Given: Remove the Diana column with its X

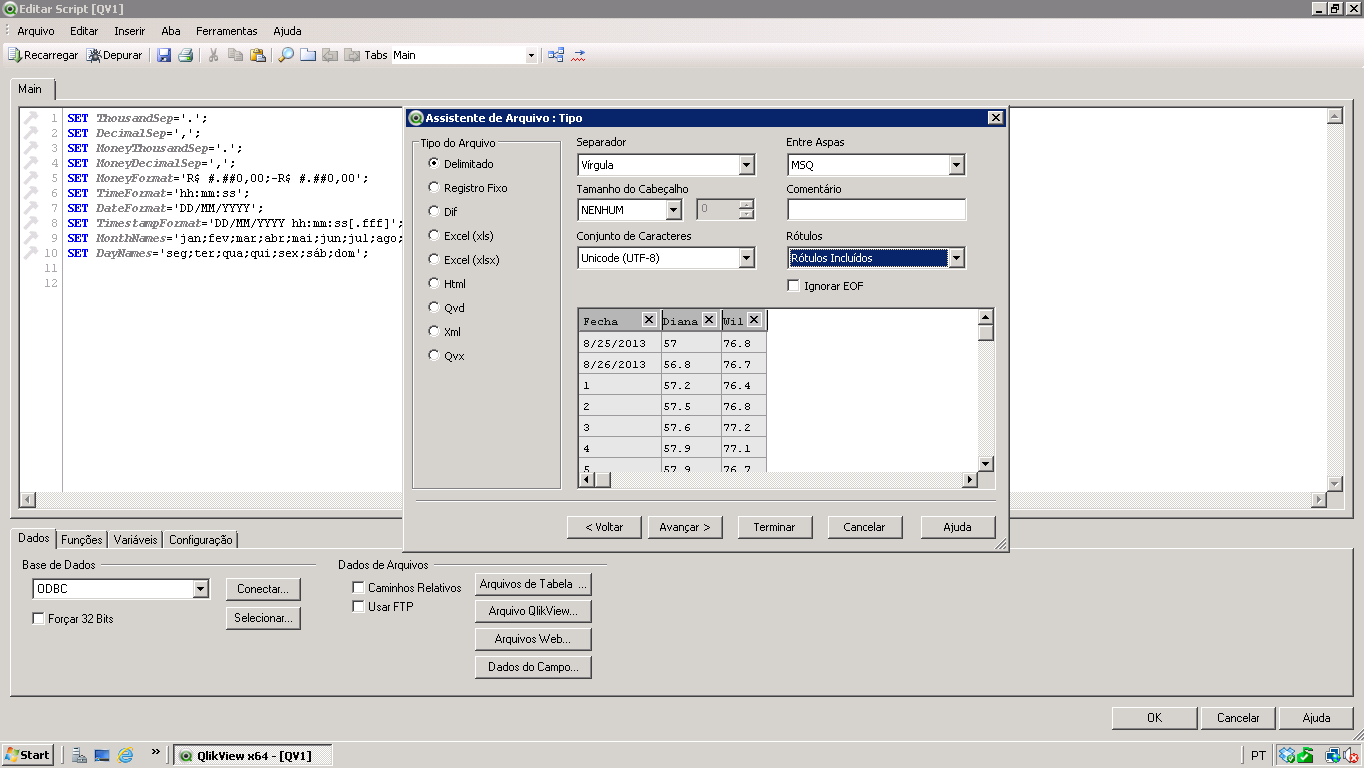Looking at the screenshot, I should point(709,320).
